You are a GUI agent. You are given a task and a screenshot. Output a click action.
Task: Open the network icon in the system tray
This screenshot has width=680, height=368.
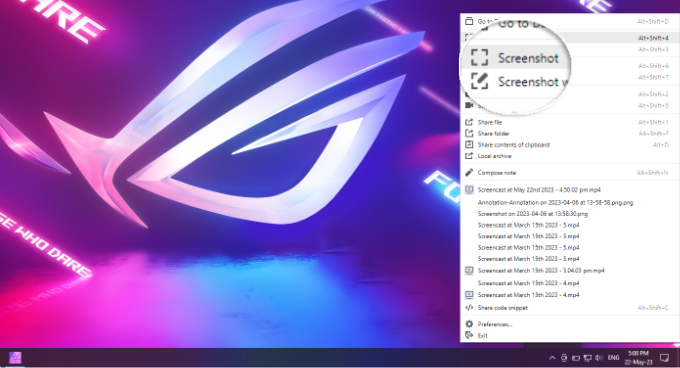(587, 358)
